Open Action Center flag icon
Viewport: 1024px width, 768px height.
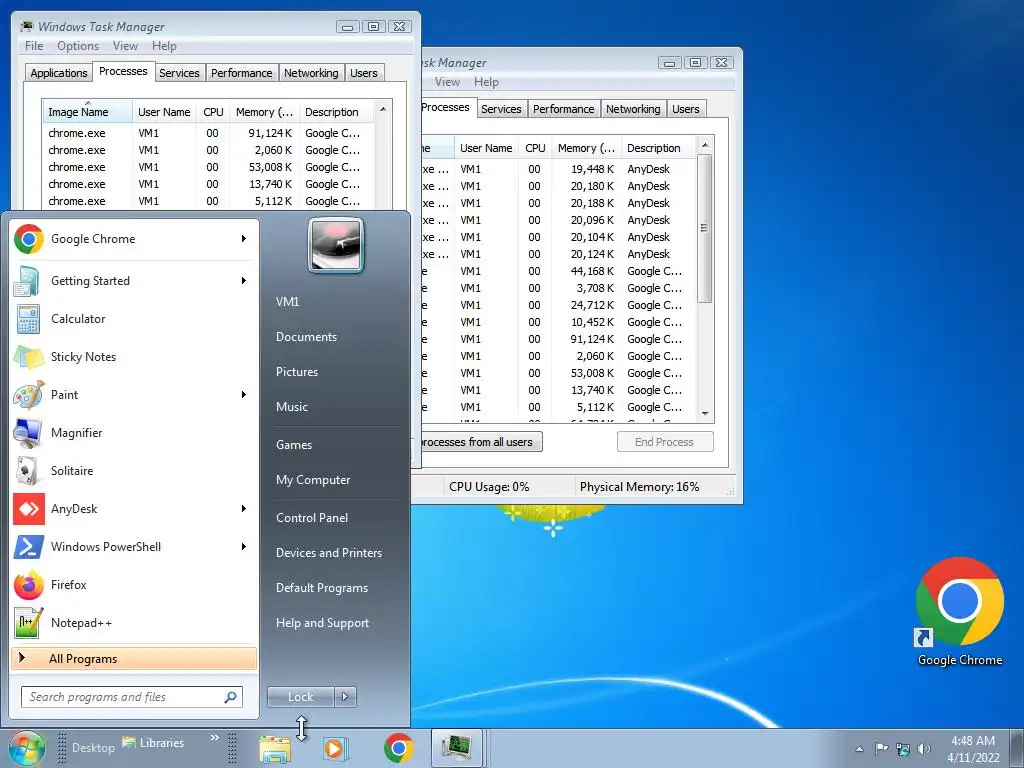881,749
